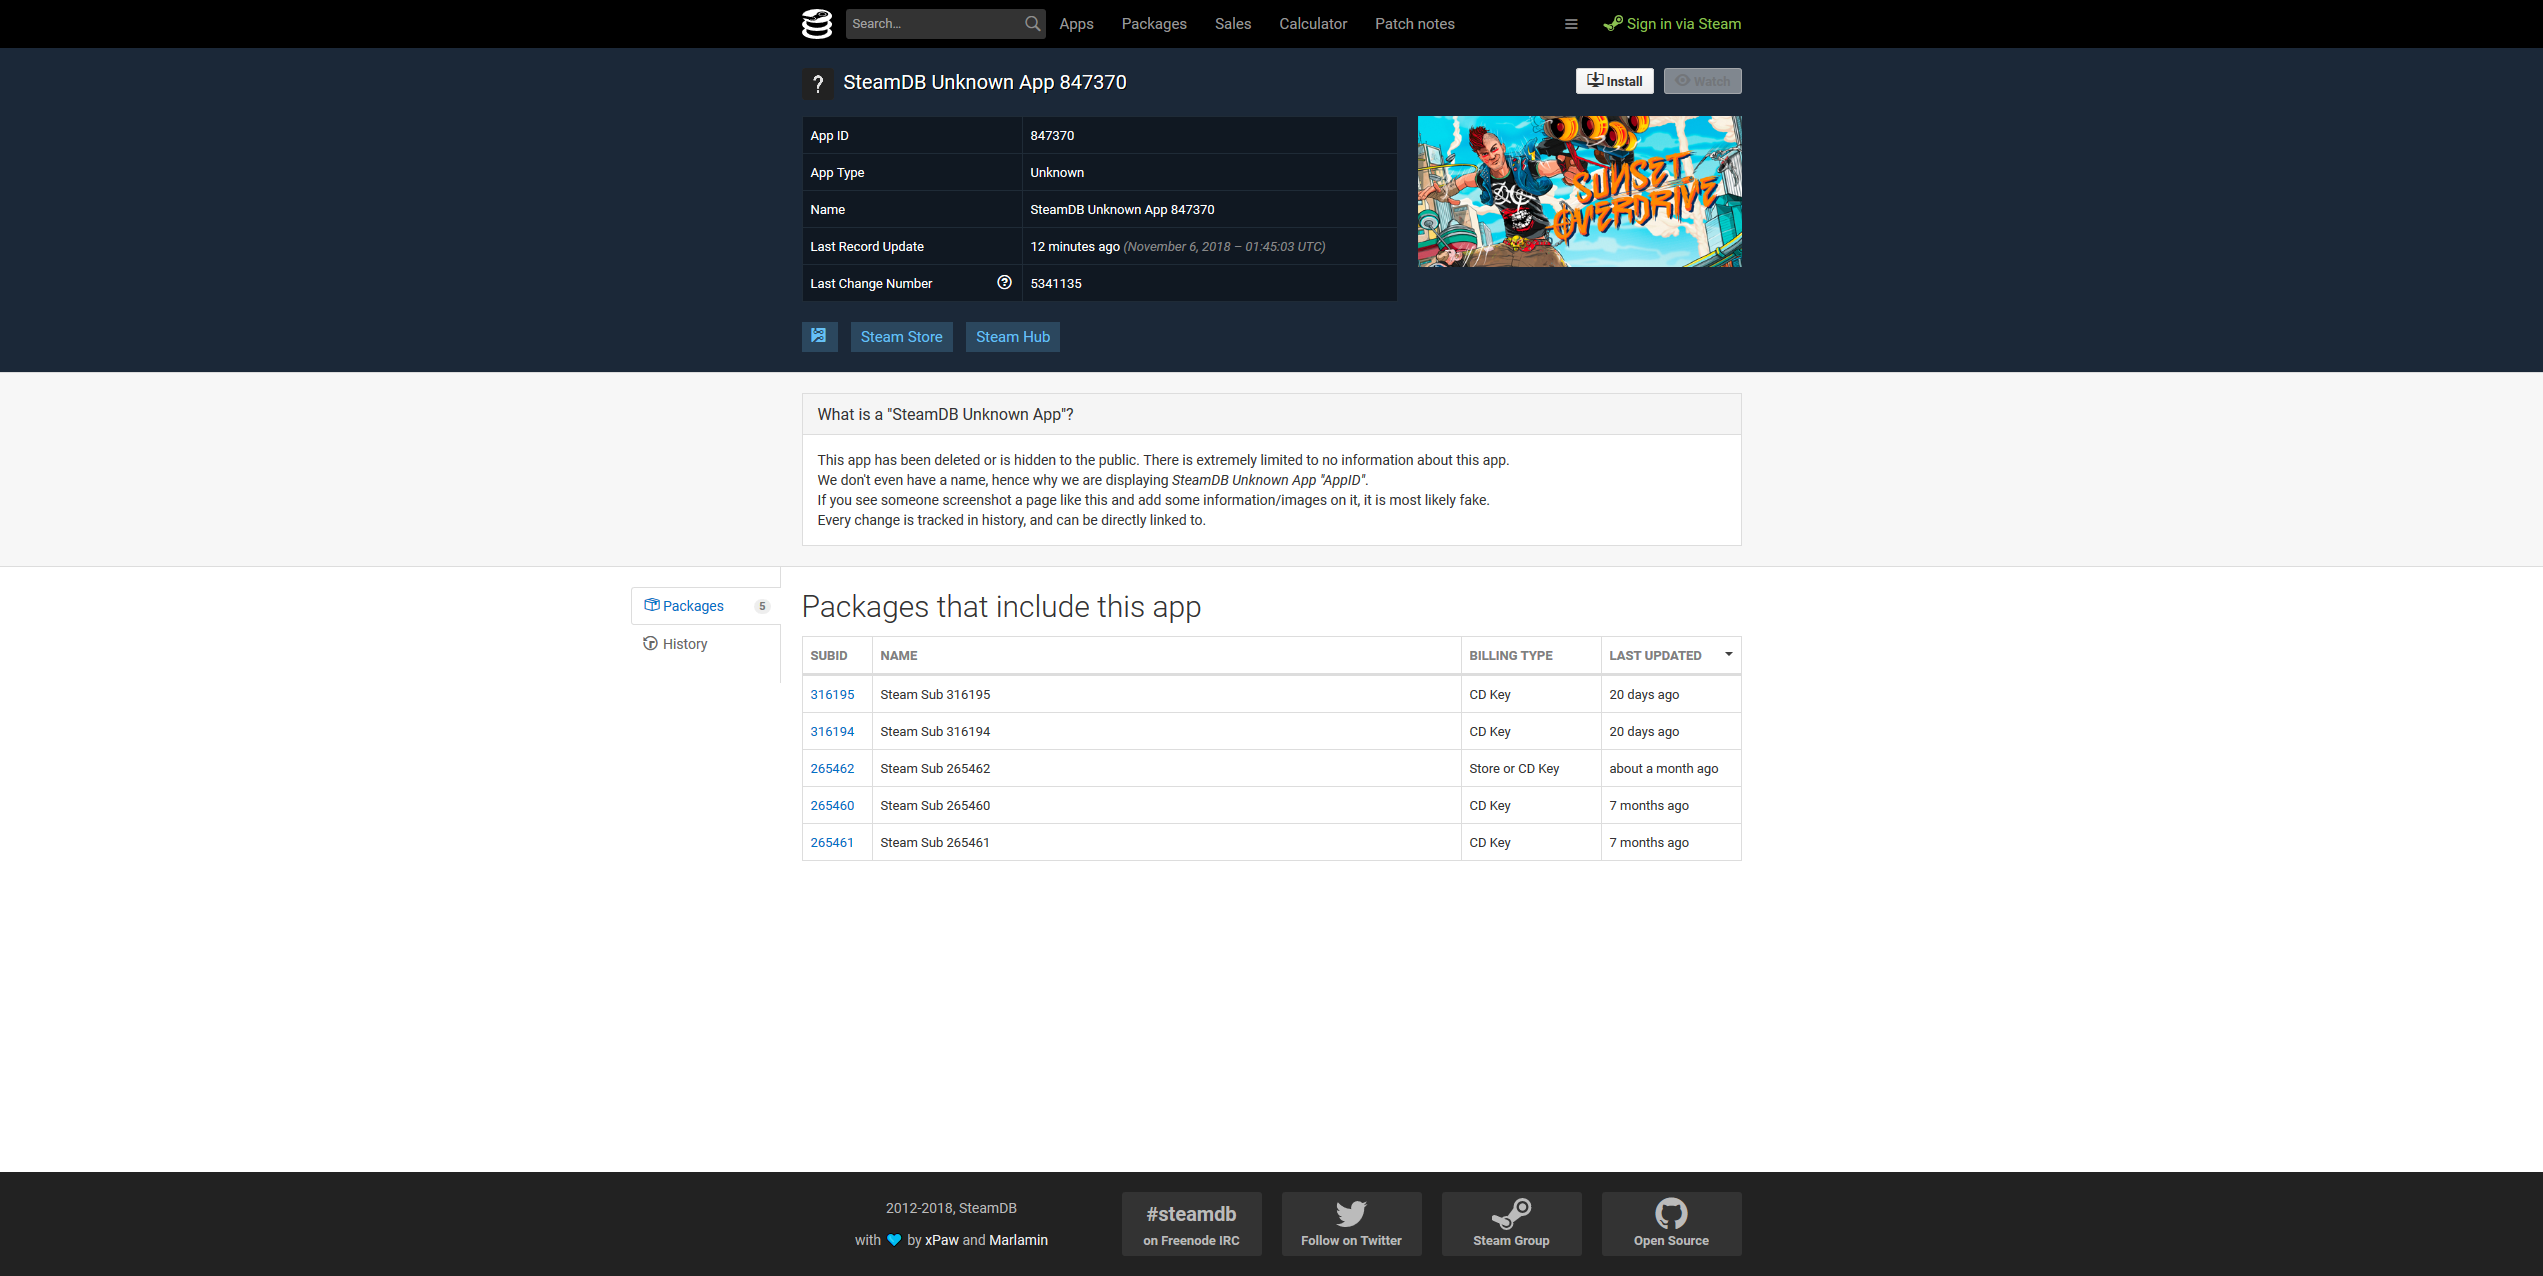The width and height of the screenshot is (2543, 1276).
Task: Click the help icon beside Last Change Number
Action: tap(1004, 283)
